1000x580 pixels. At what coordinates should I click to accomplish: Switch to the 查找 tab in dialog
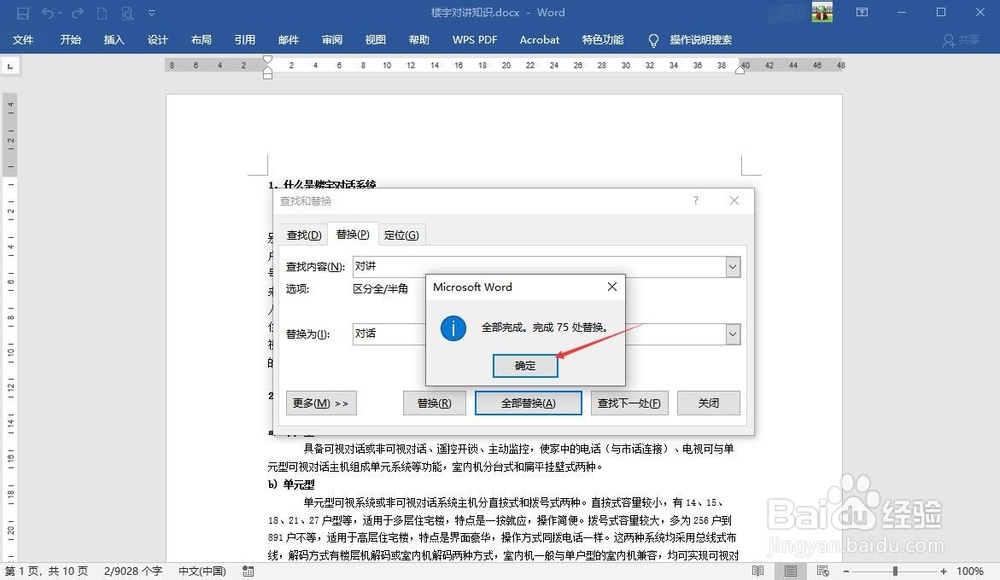point(303,234)
